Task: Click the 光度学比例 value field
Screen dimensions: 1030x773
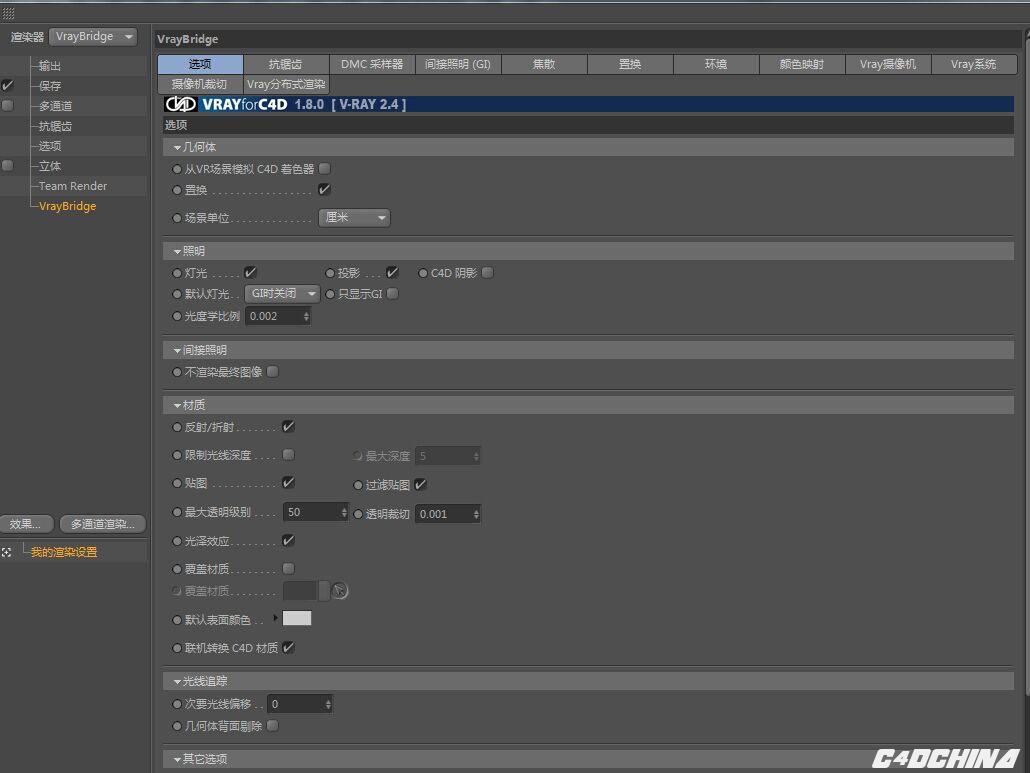Action: click(273, 316)
